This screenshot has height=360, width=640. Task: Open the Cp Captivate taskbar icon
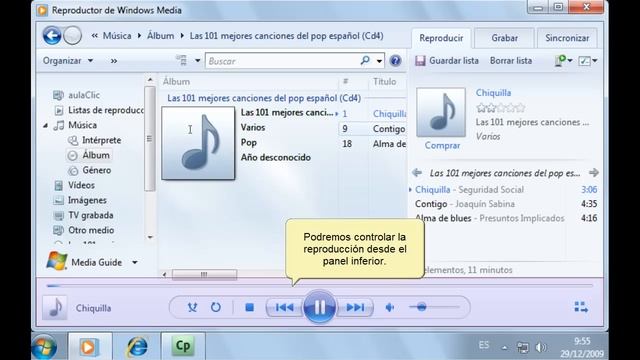pyautogui.click(x=183, y=347)
